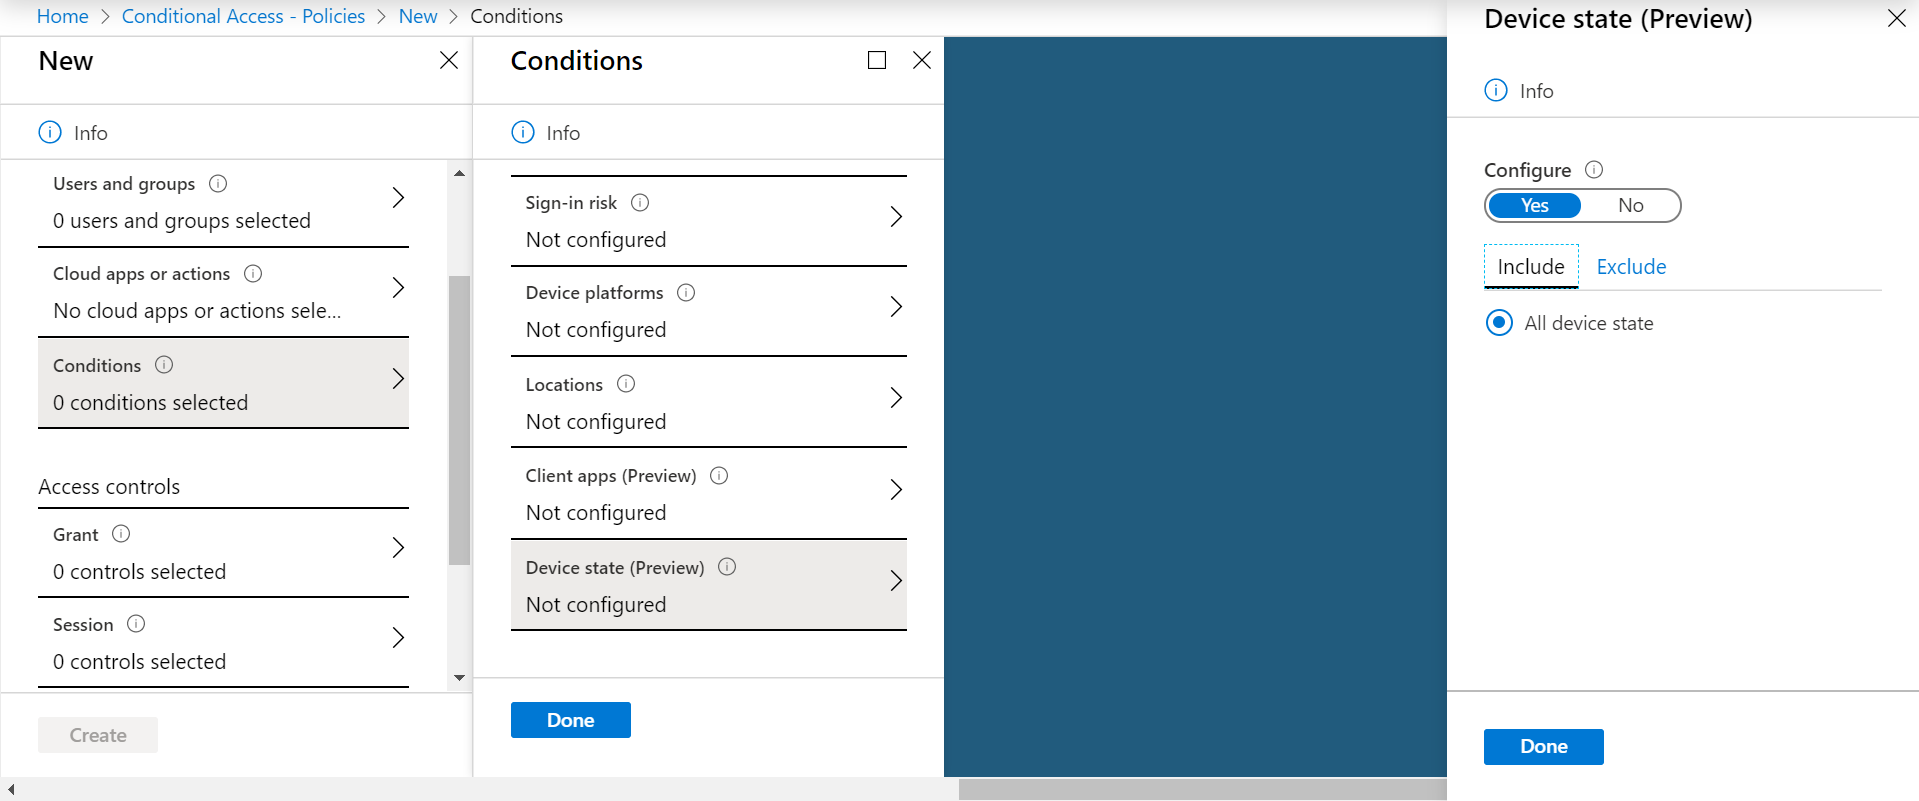
Task: Expand the Sign-in risk condition chevron
Action: [x=896, y=217]
